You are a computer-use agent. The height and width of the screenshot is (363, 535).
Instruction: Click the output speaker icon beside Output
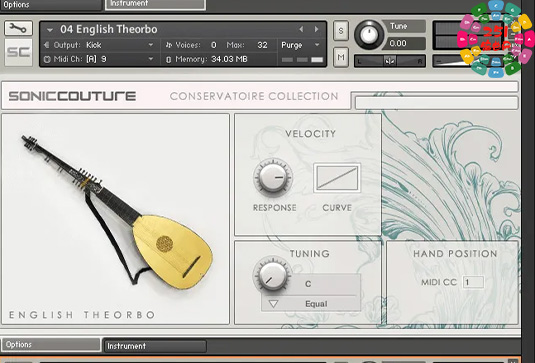point(47,45)
